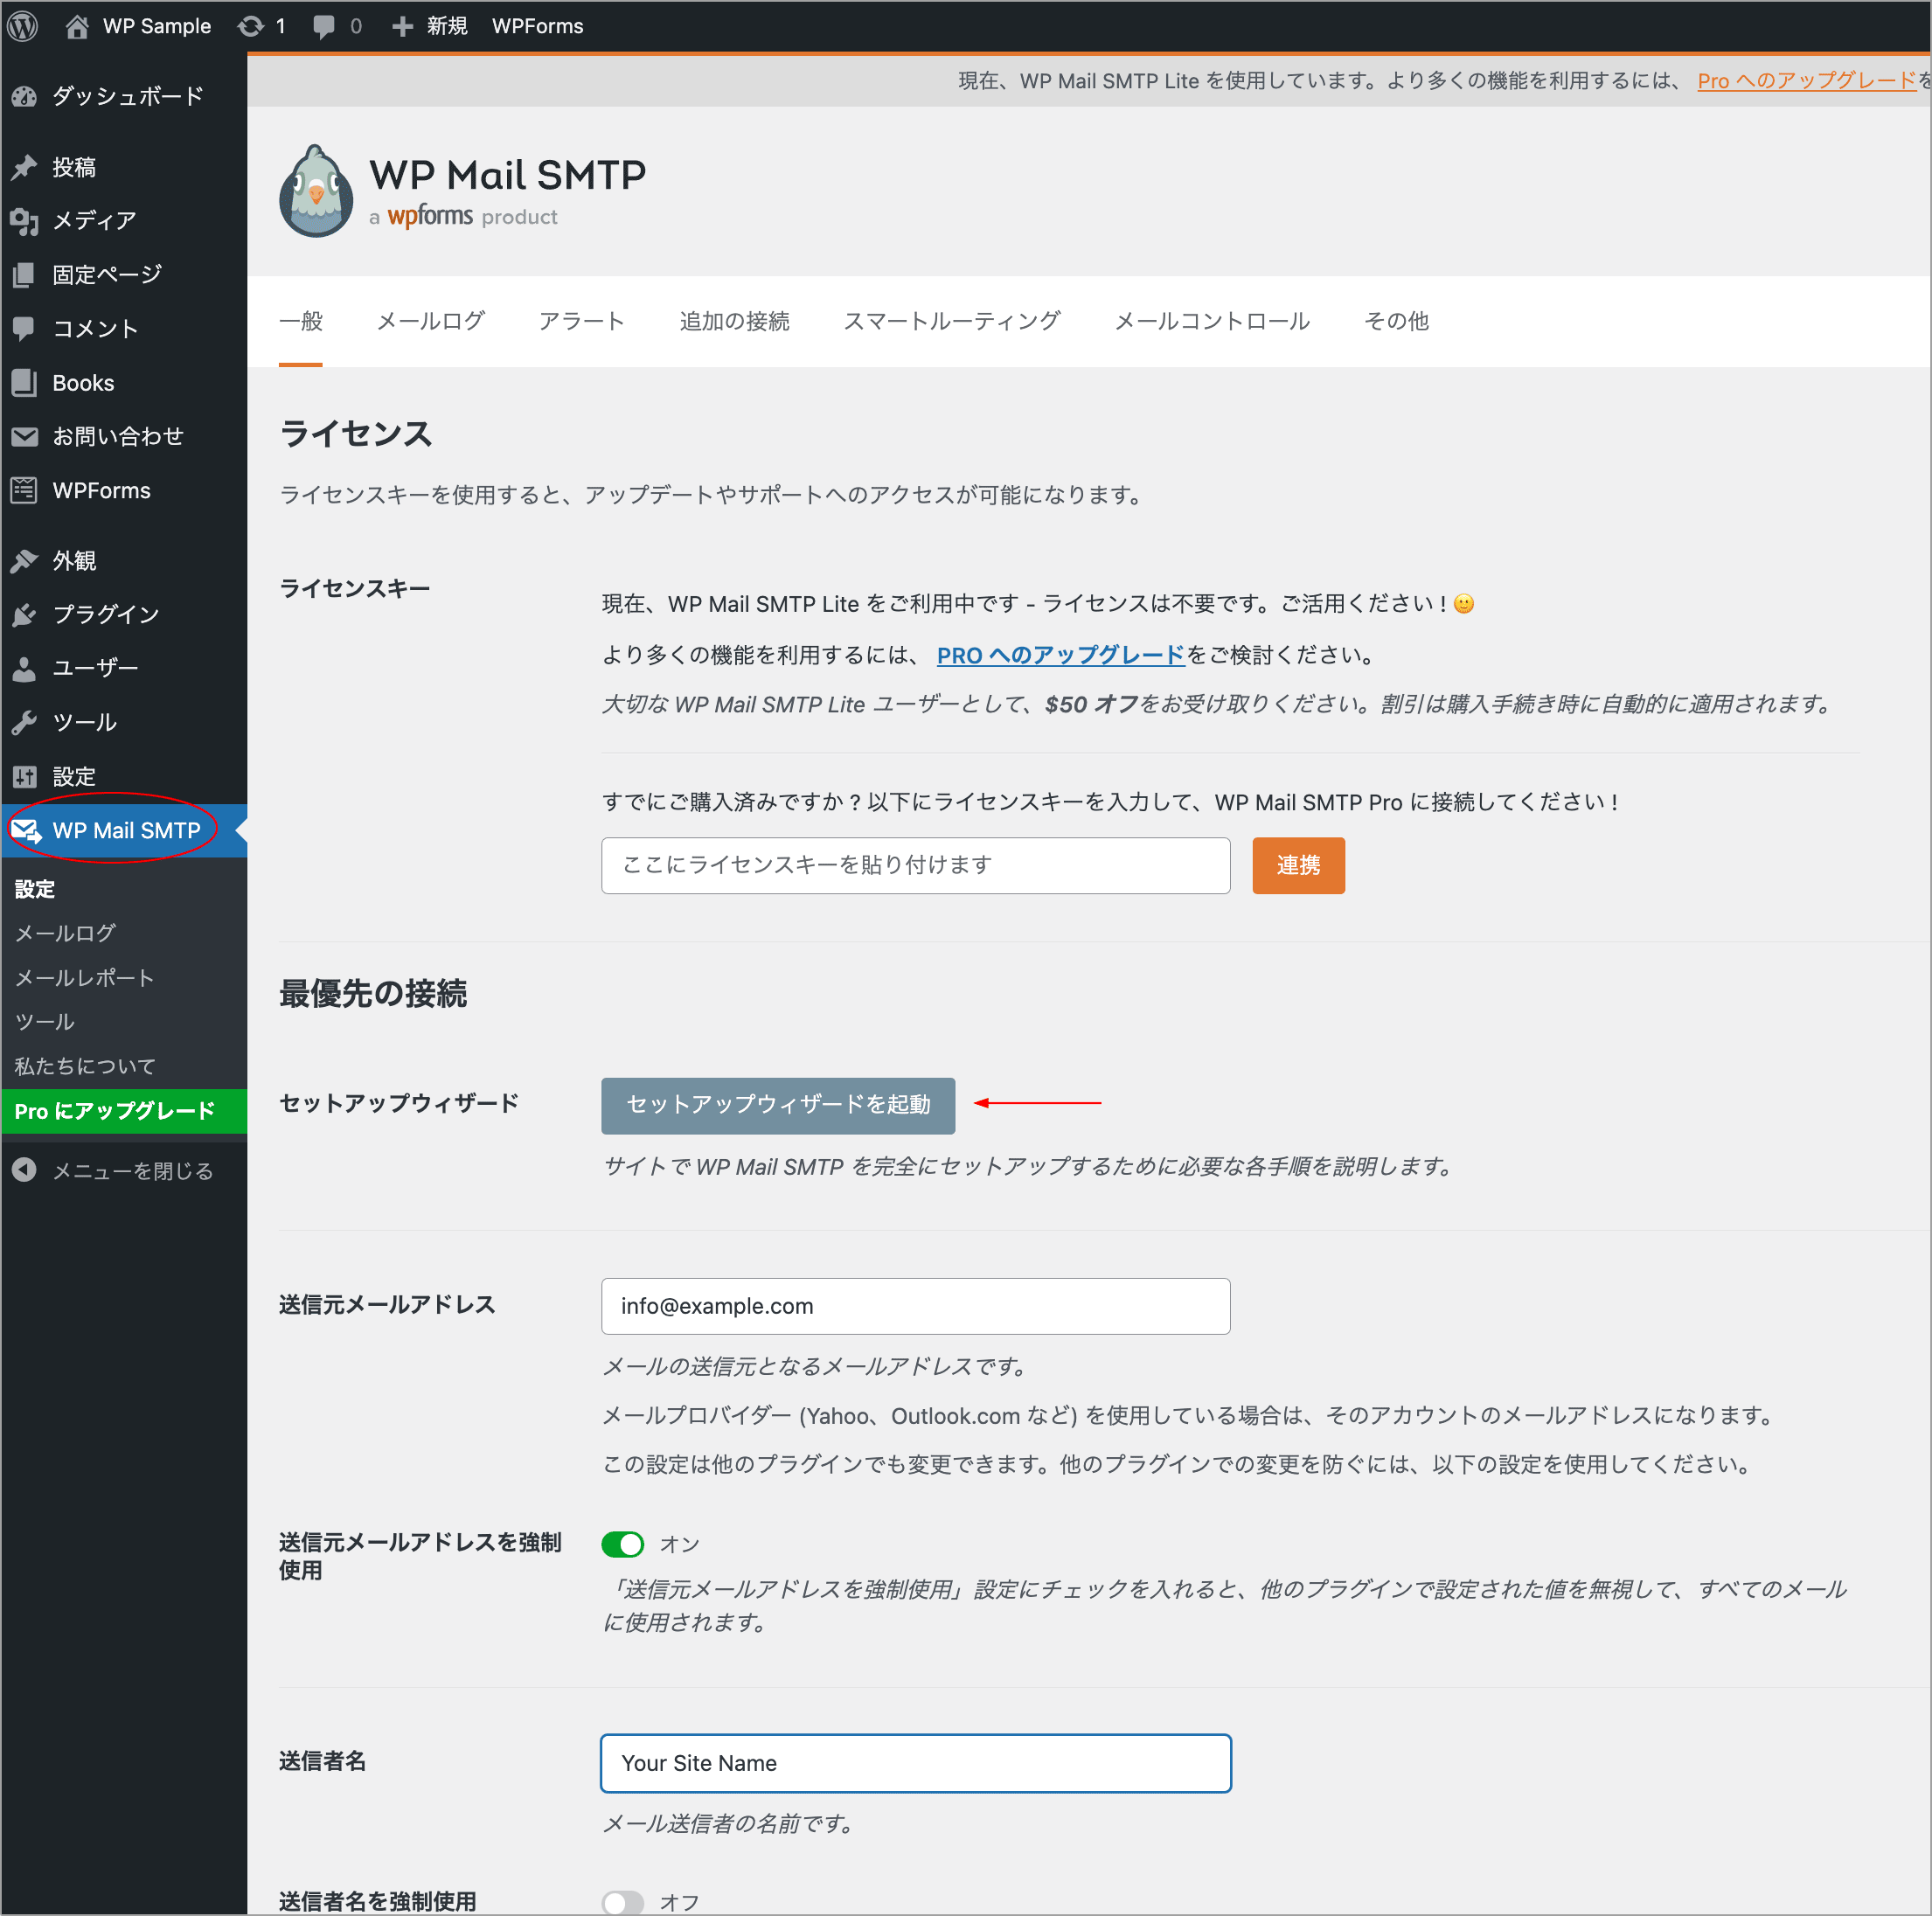The width and height of the screenshot is (1932, 1916).
Task: Focus the license key input field
Action: click(x=914, y=865)
